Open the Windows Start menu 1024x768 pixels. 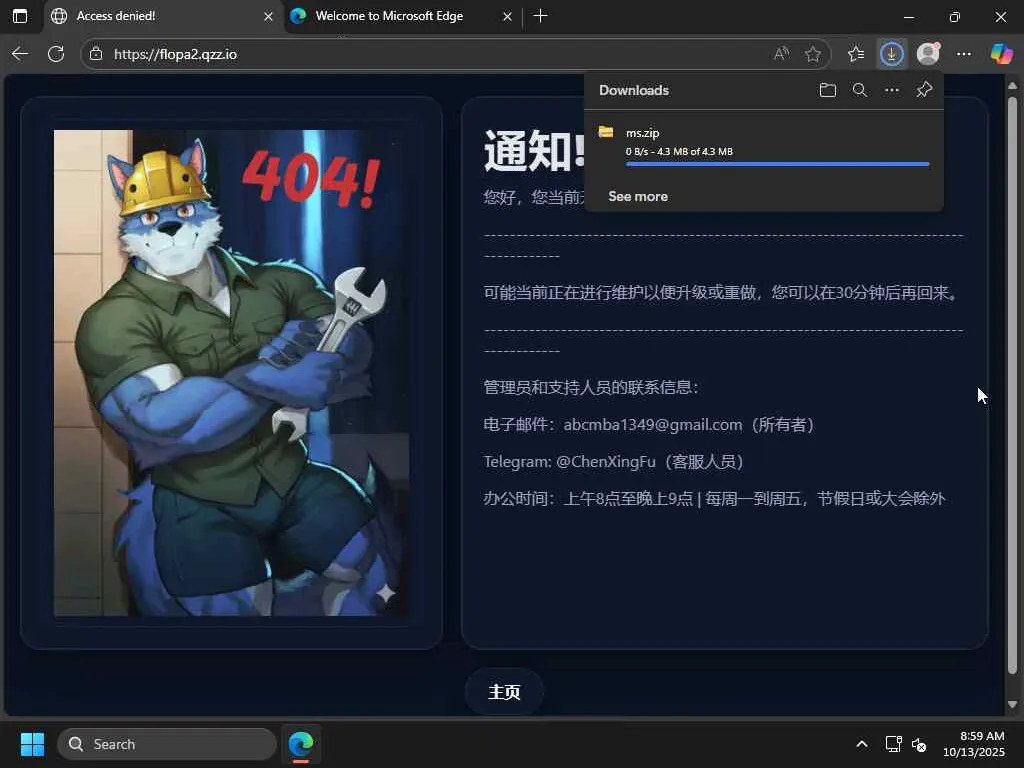(32, 744)
